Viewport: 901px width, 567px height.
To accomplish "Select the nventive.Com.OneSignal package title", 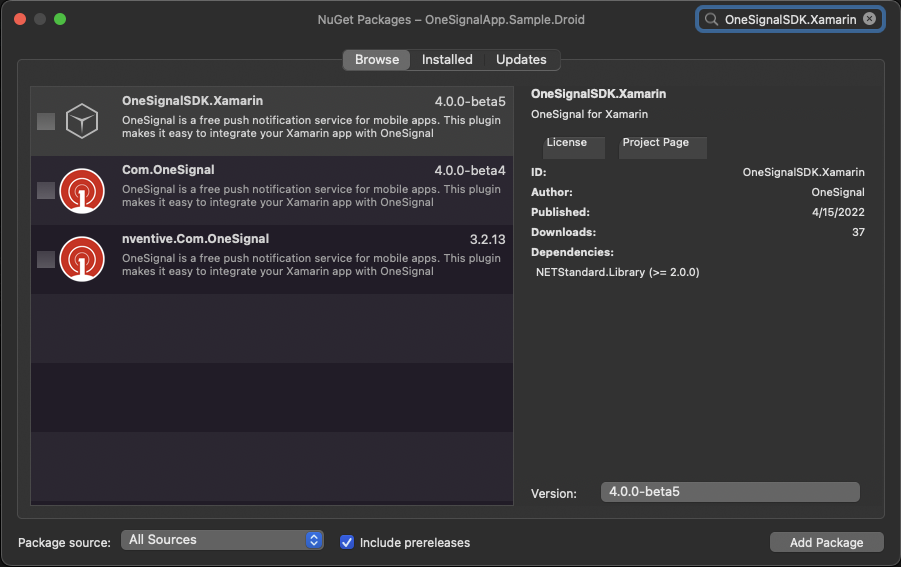I will (195, 238).
